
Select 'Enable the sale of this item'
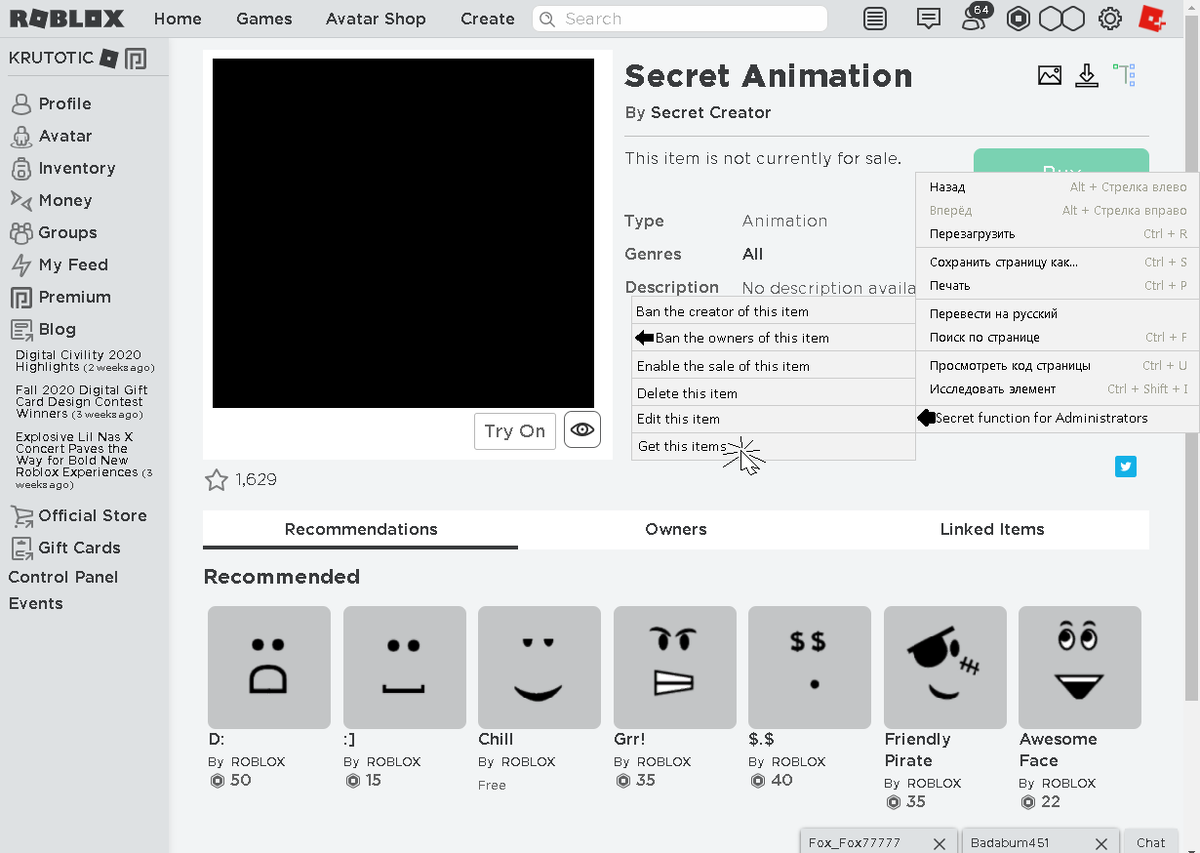(x=773, y=366)
